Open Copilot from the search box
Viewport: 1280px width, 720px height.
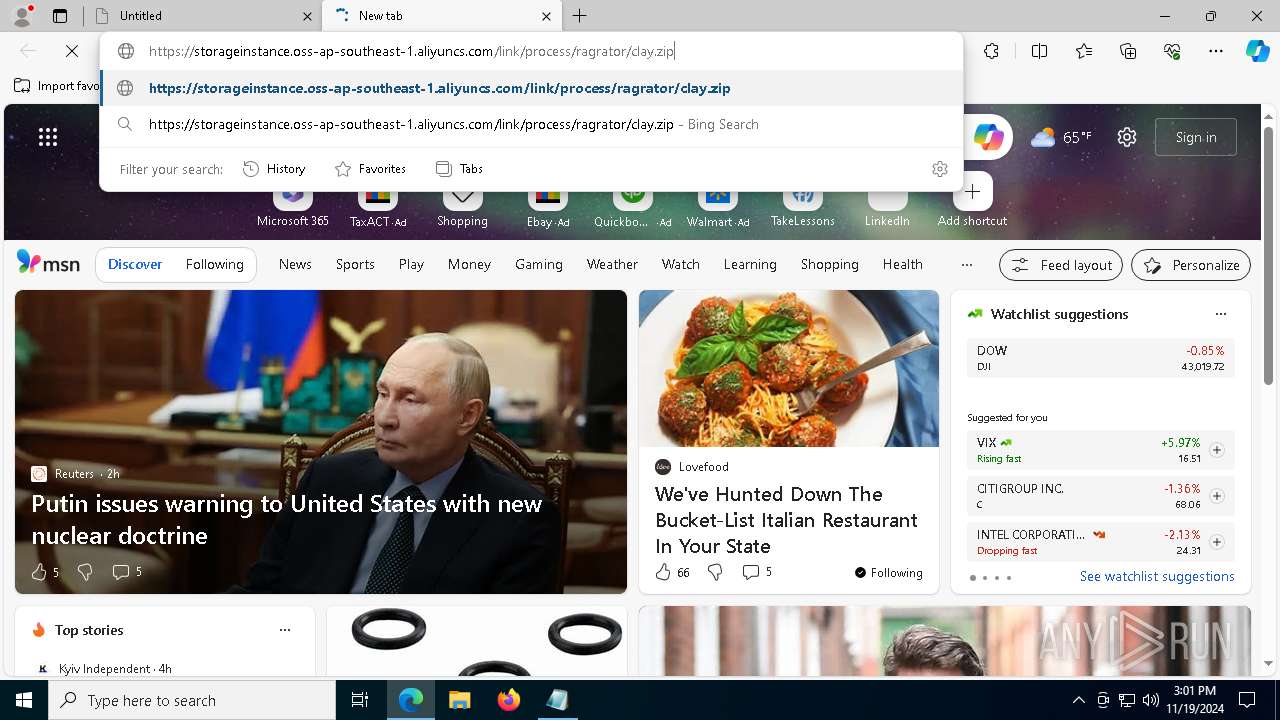(x=988, y=137)
